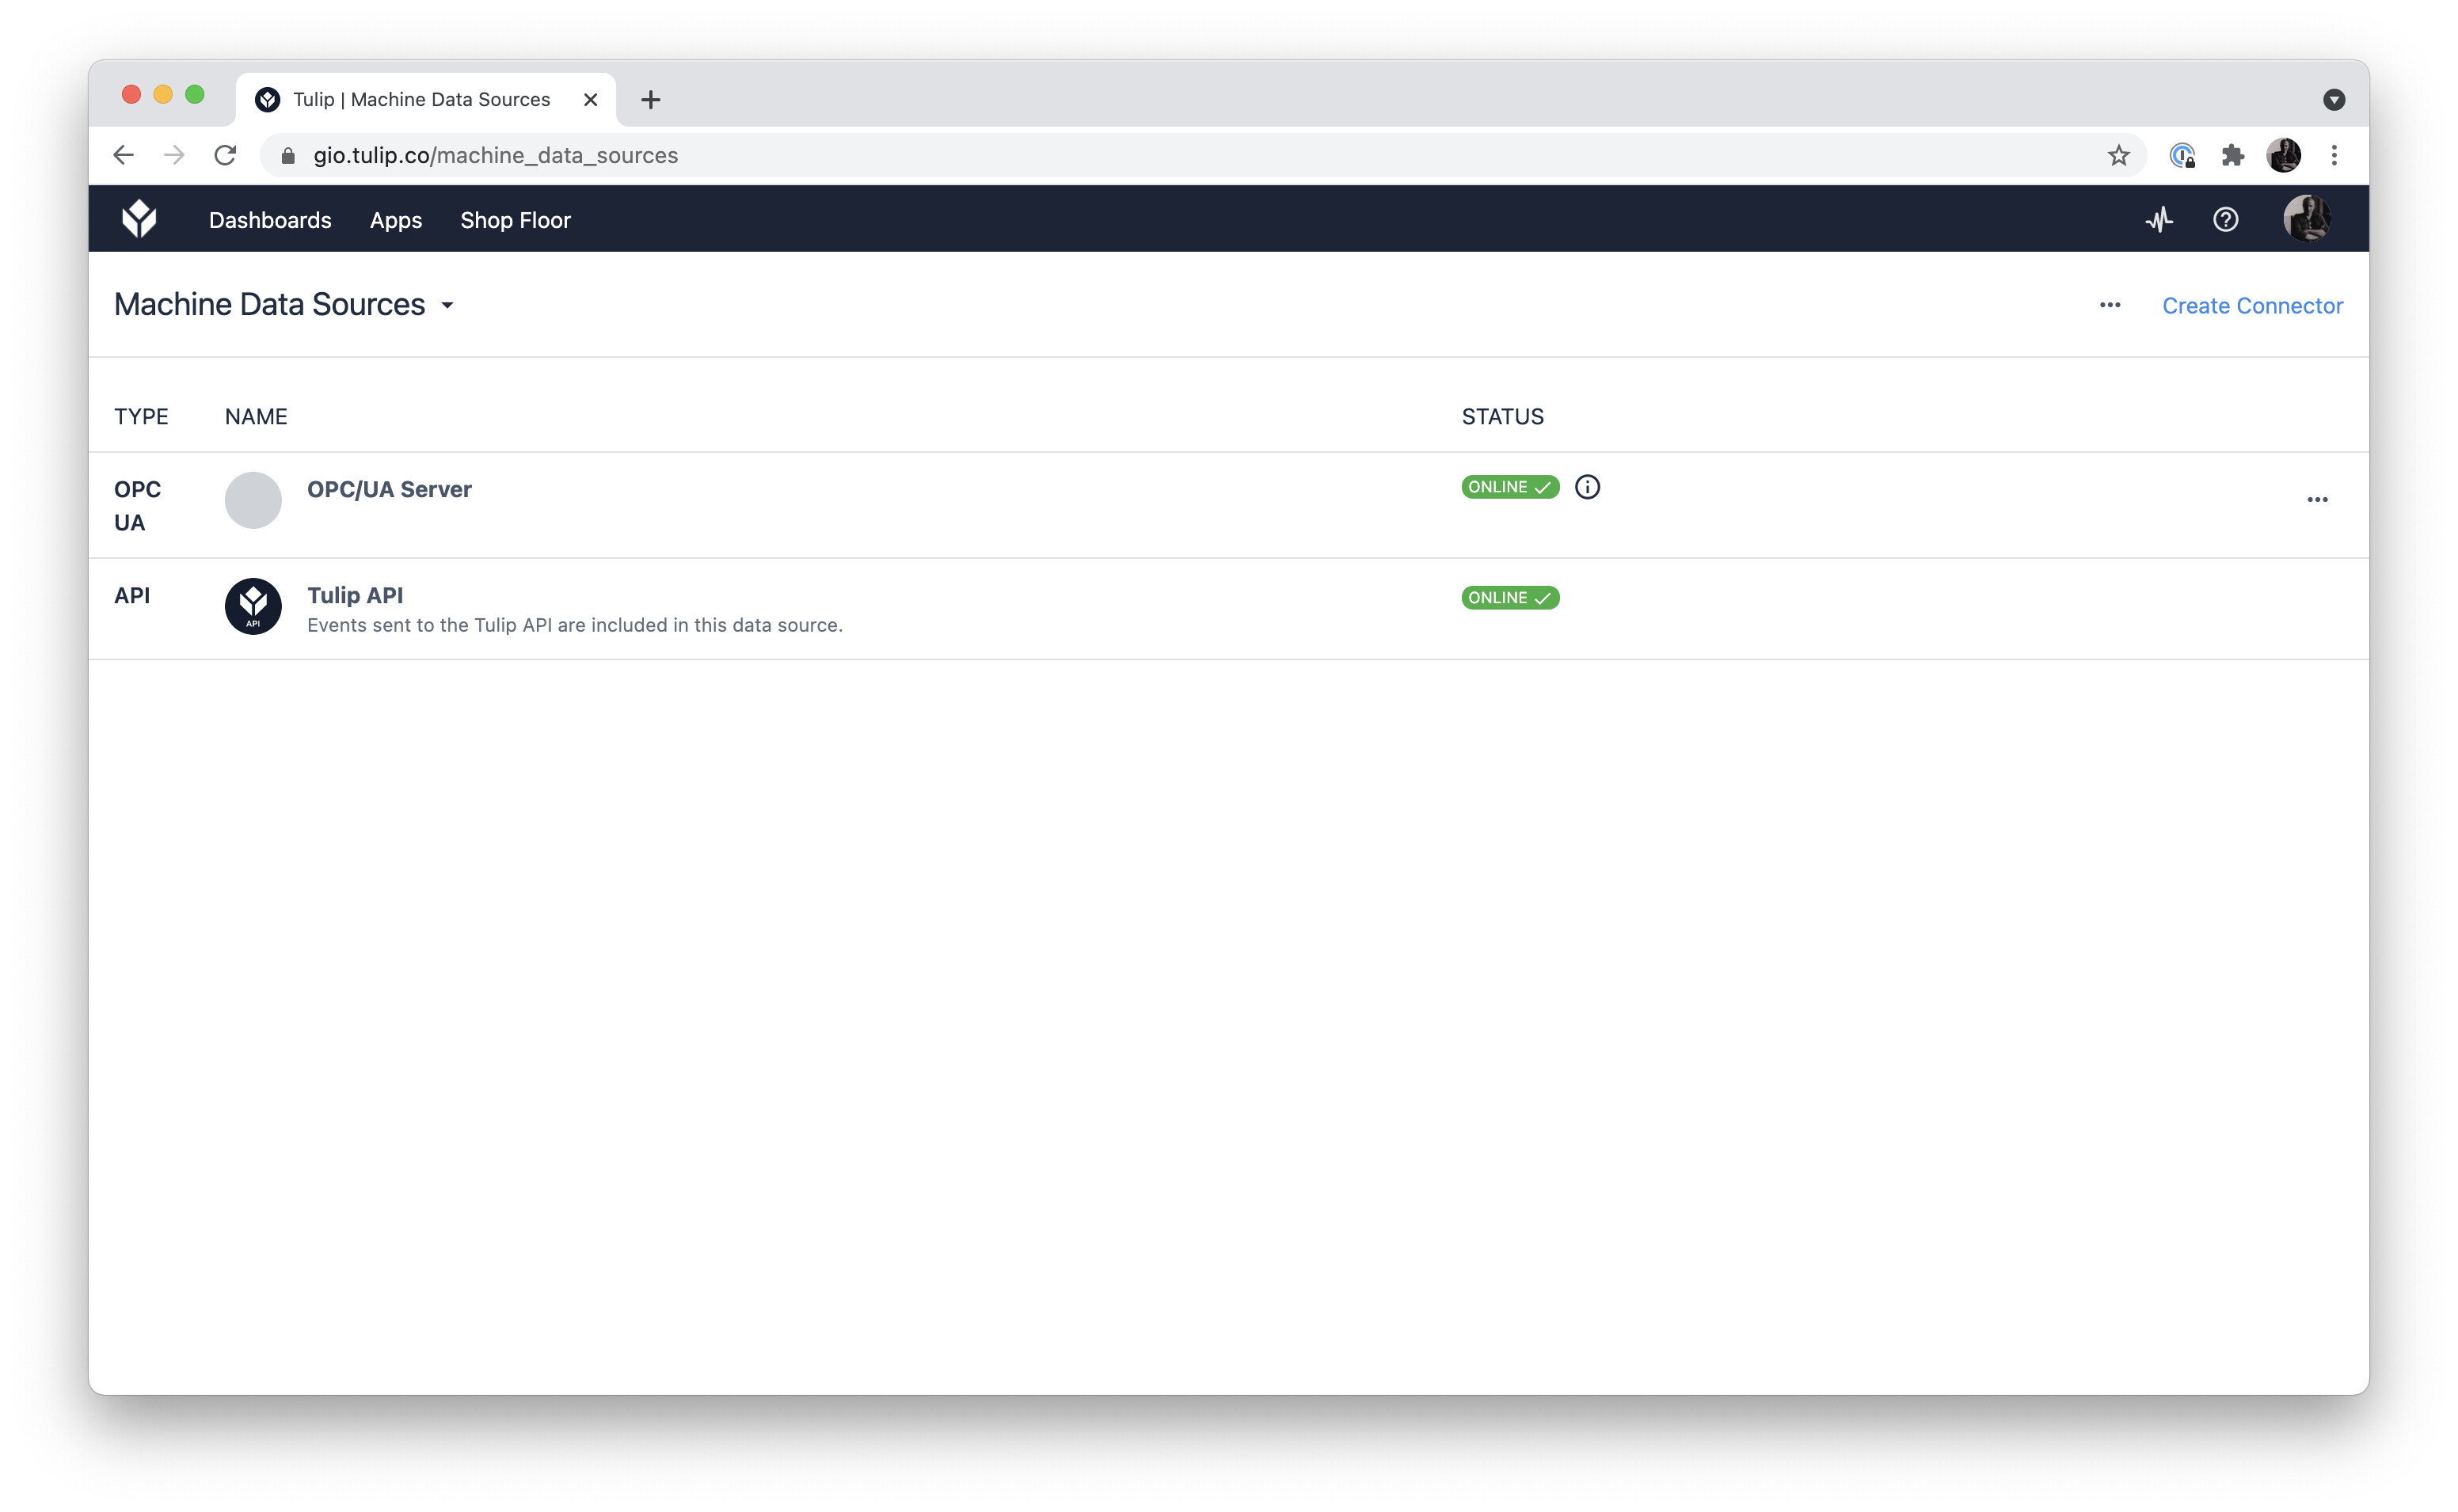Open the user profile avatar in navbar
The width and height of the screenshot is (2458, 1512).
(x=2307, y=218)
